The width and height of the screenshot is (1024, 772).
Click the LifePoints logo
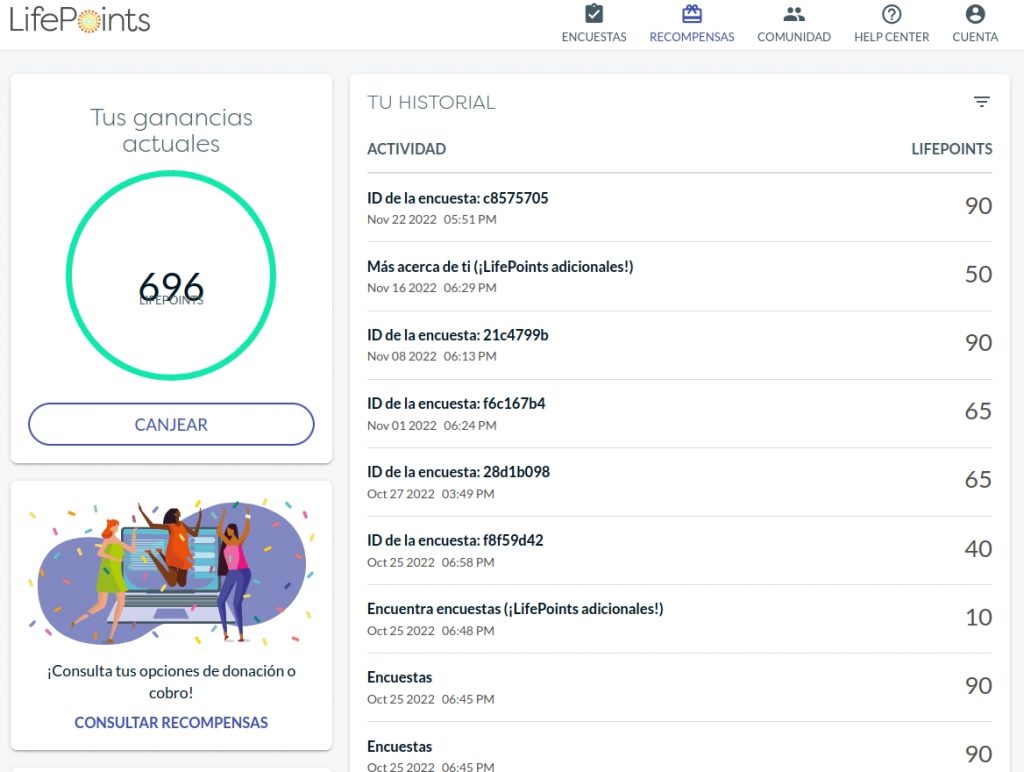click(x=80, y=20)
